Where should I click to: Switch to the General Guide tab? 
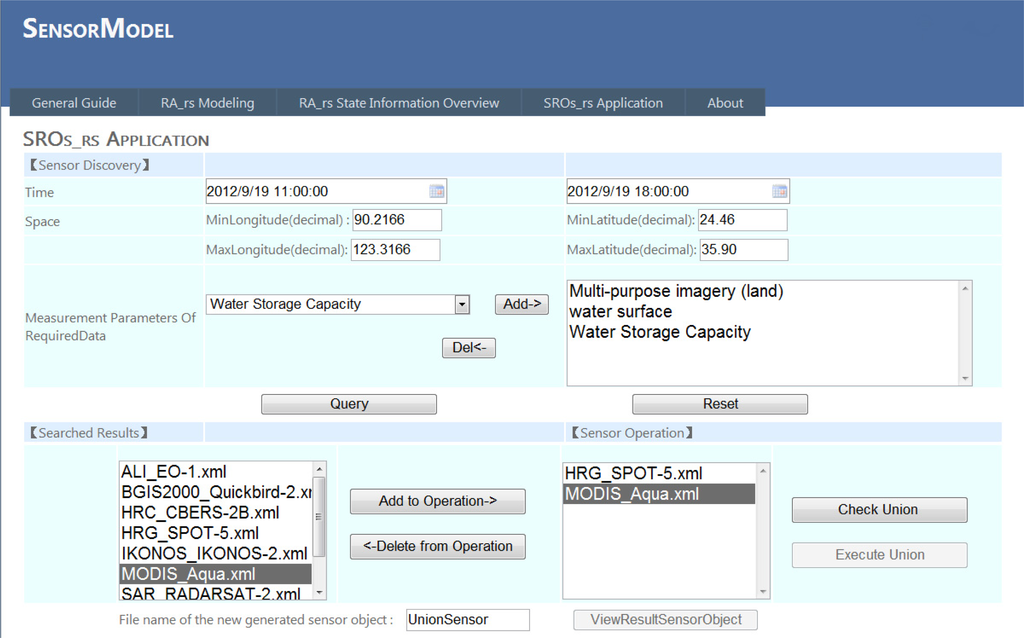point(74,103)
